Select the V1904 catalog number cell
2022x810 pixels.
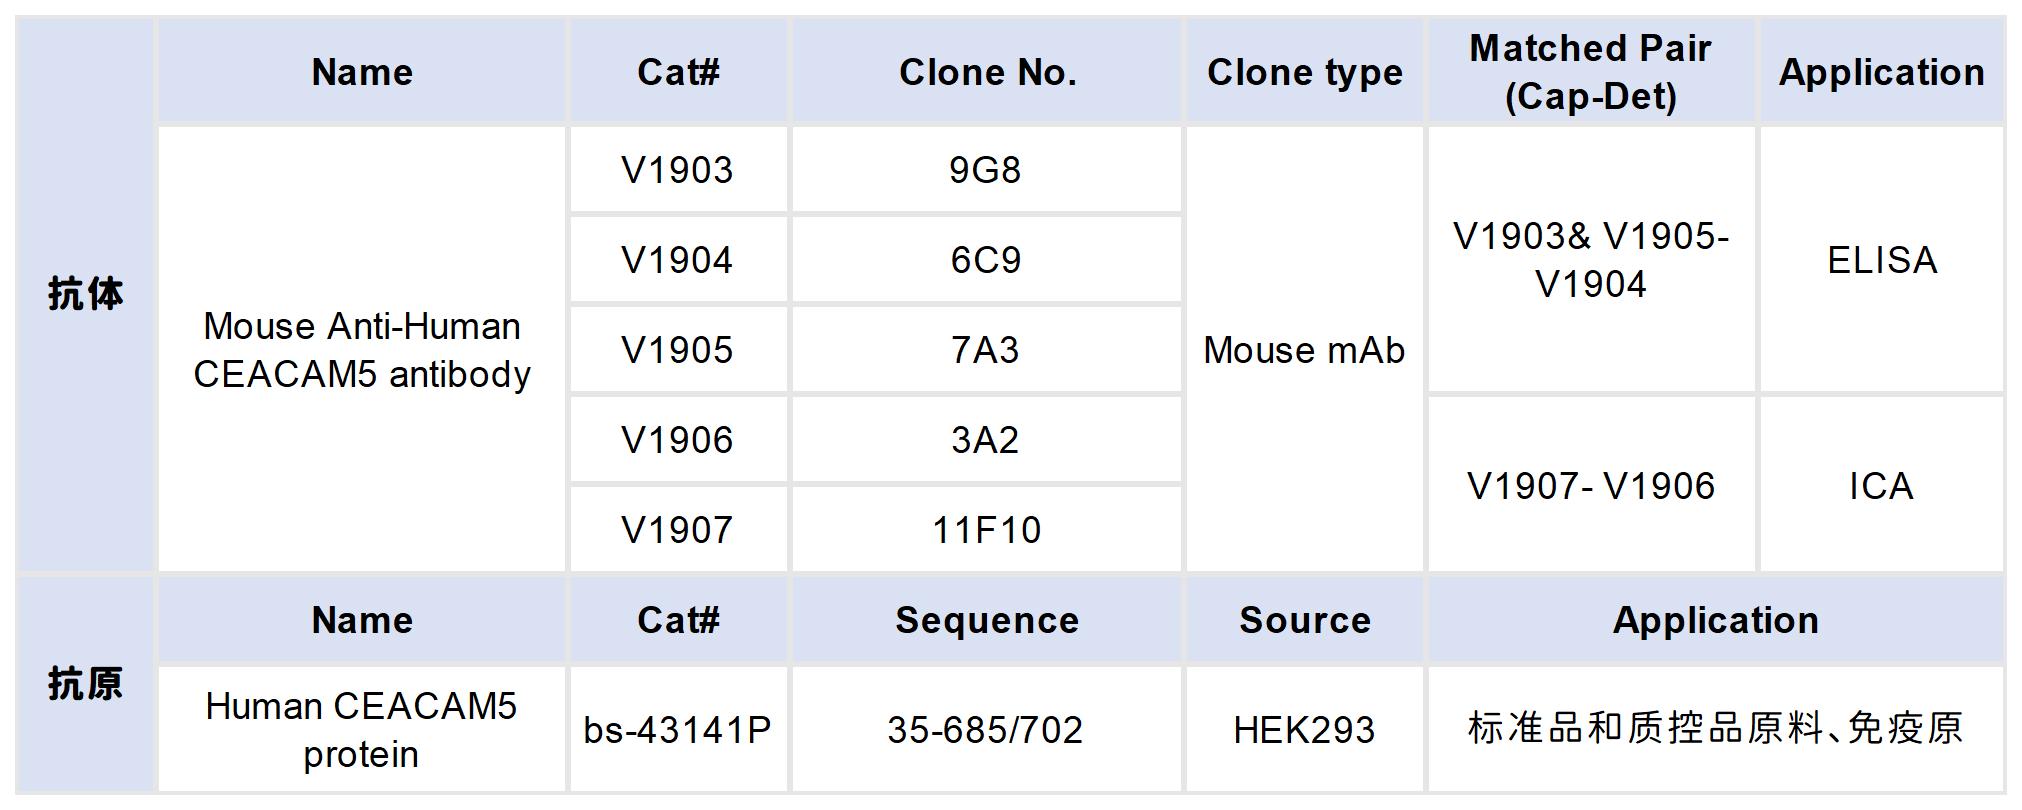tap(677, 260)
